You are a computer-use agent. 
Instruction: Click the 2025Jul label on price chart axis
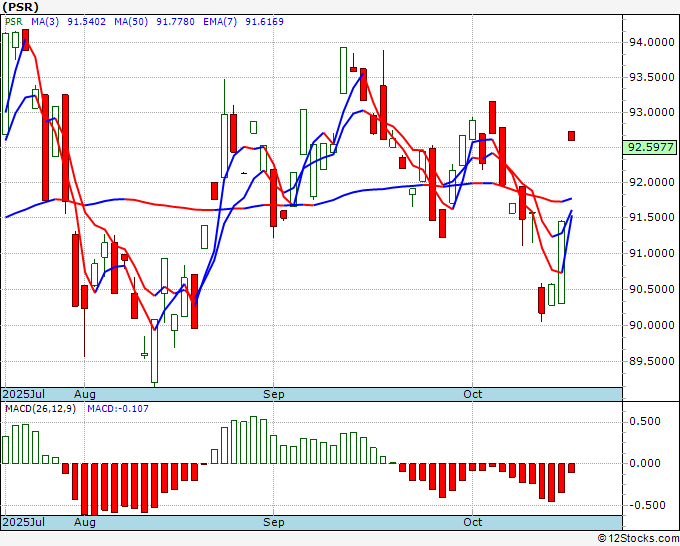point(24,394)
